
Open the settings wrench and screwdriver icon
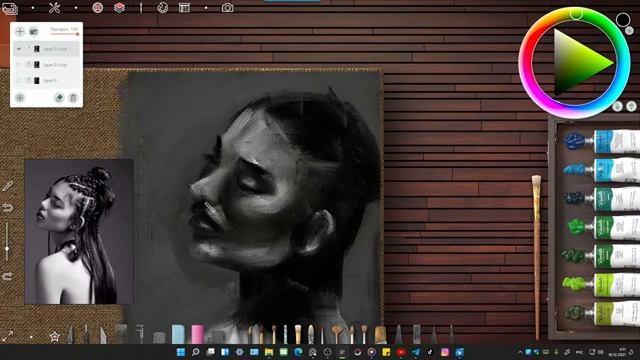point(54,7)
